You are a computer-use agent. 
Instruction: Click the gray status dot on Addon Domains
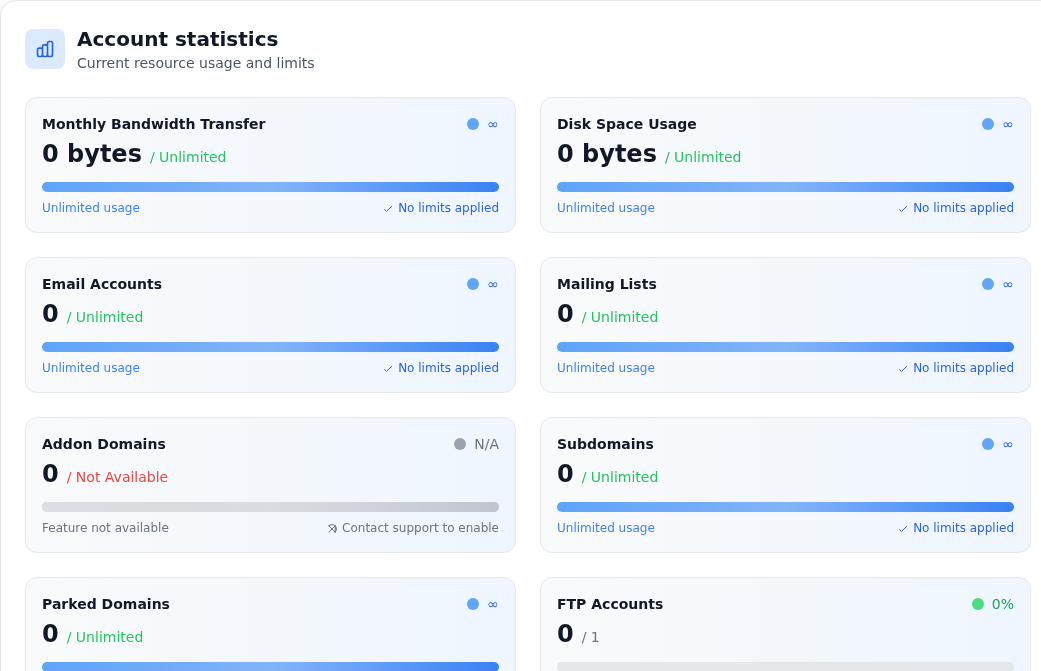coord(460,444)
